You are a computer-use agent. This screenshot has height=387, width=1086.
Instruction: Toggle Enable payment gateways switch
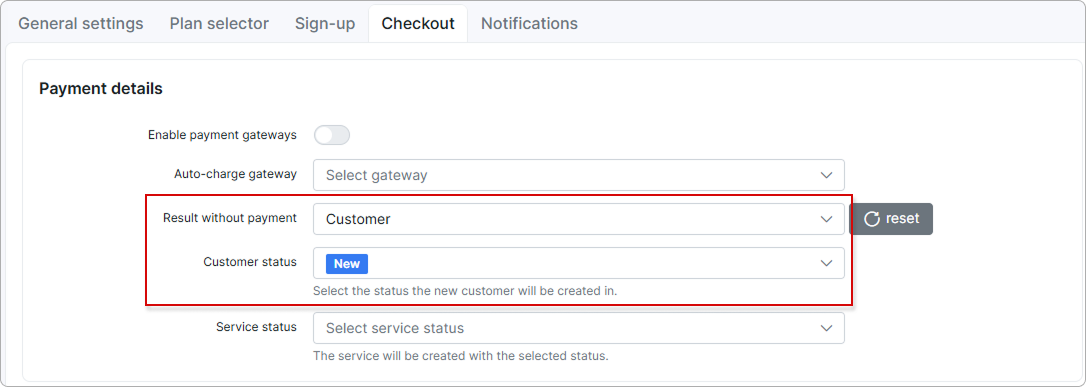coord(332,135)
